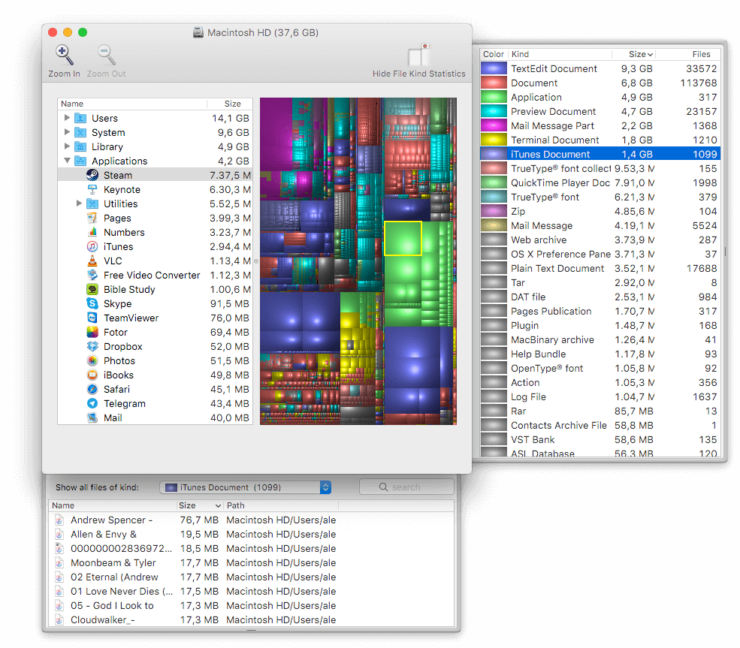Click the Zoom Out magnifier icon
Screen dimensions: 740x648
pyautogui.click(x=106, y=55)
